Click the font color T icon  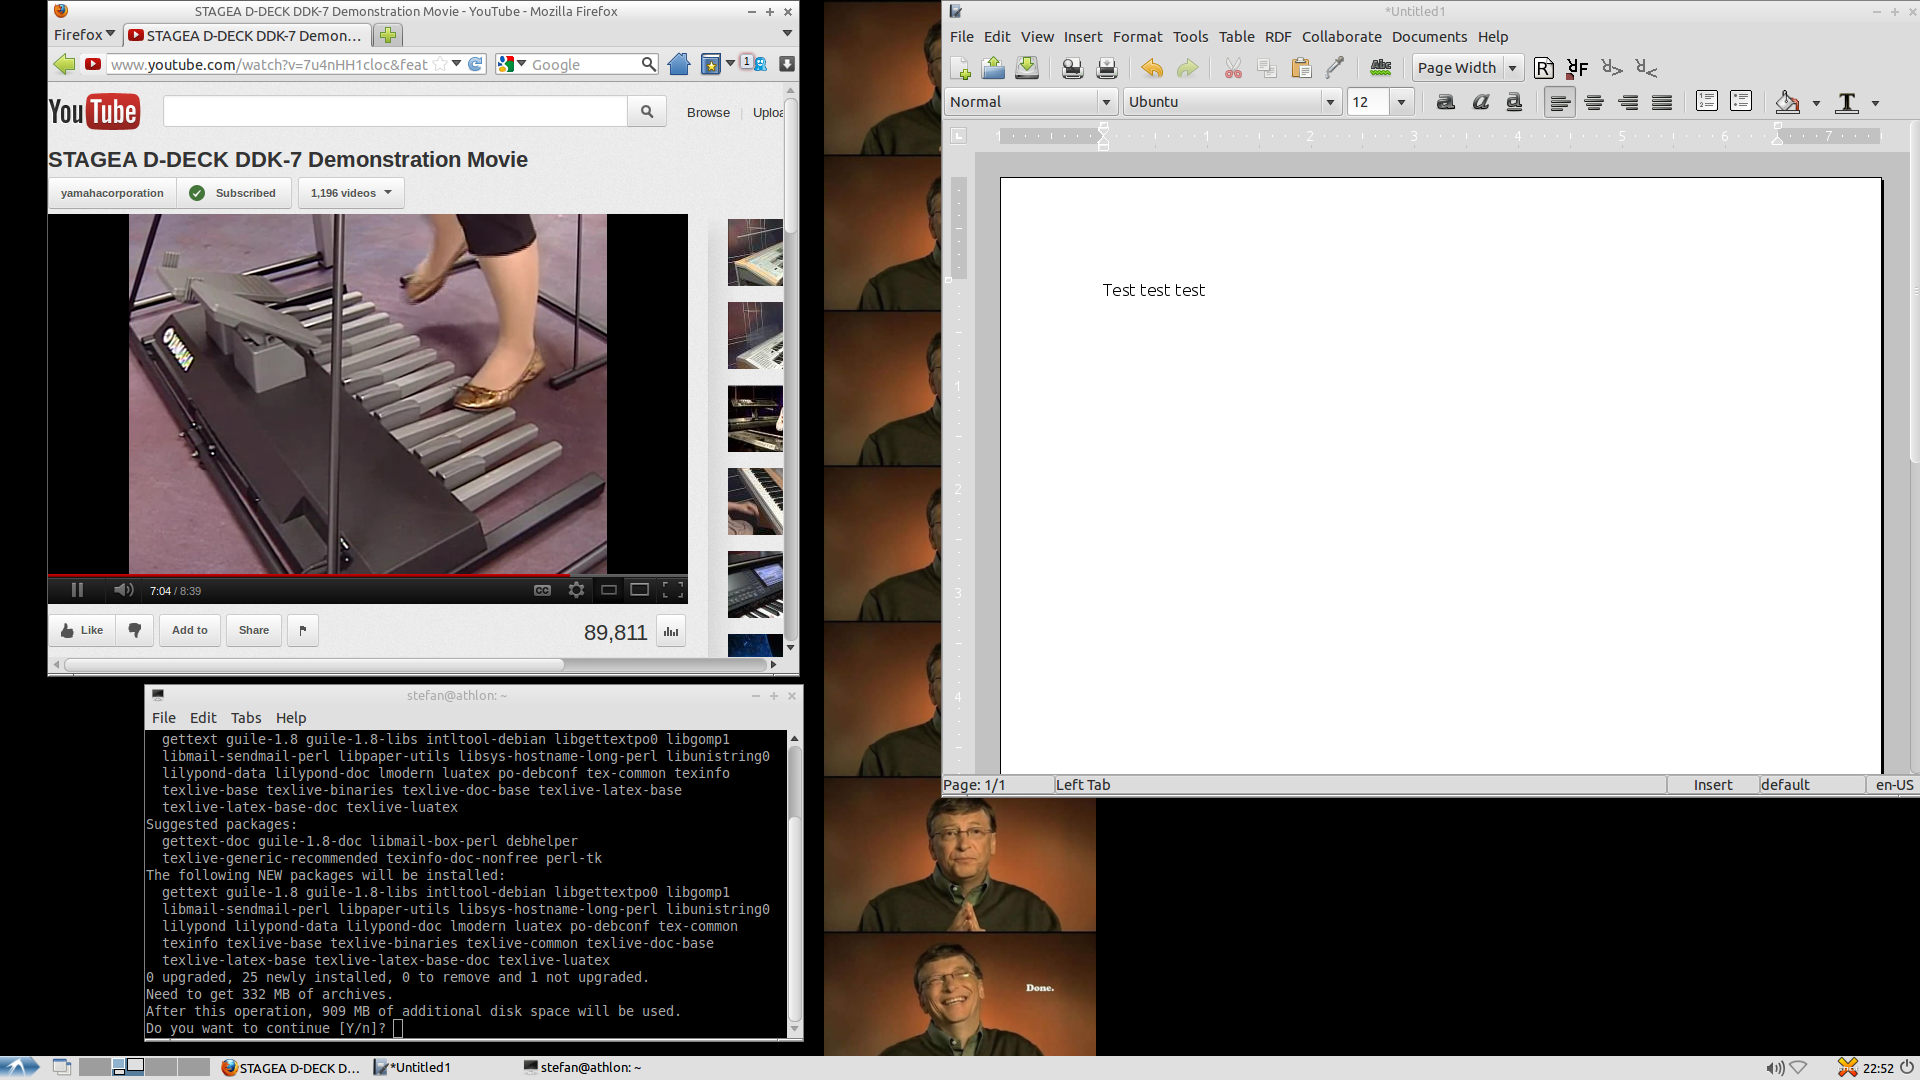tap(1847, 102)
